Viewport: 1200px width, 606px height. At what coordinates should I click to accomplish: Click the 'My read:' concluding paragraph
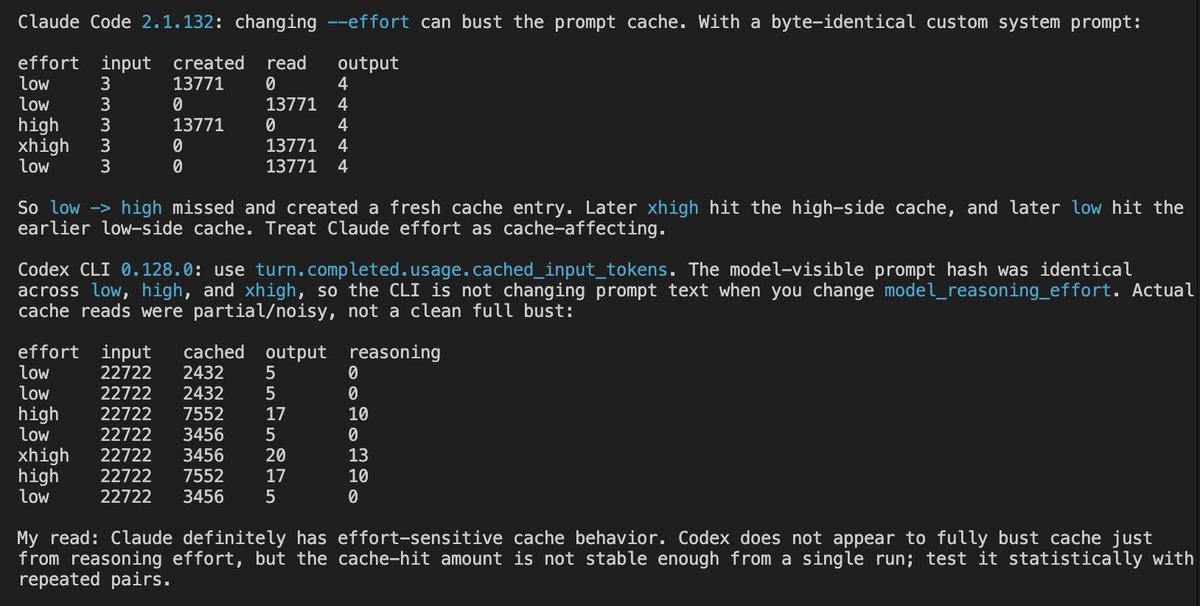606,558
